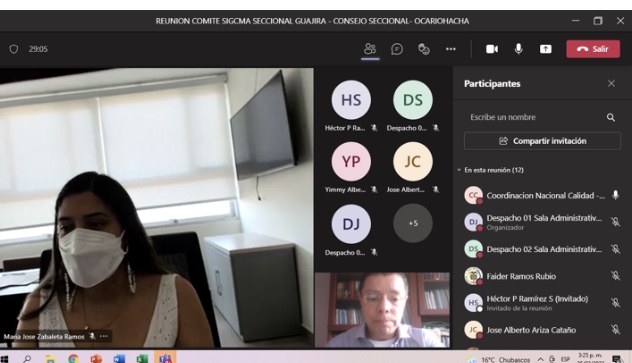Viewport: 632px width, 363px height.
Task: Toggle mic for Despacho 01 Sala Administrativa
Action: [x=615, y=222]
